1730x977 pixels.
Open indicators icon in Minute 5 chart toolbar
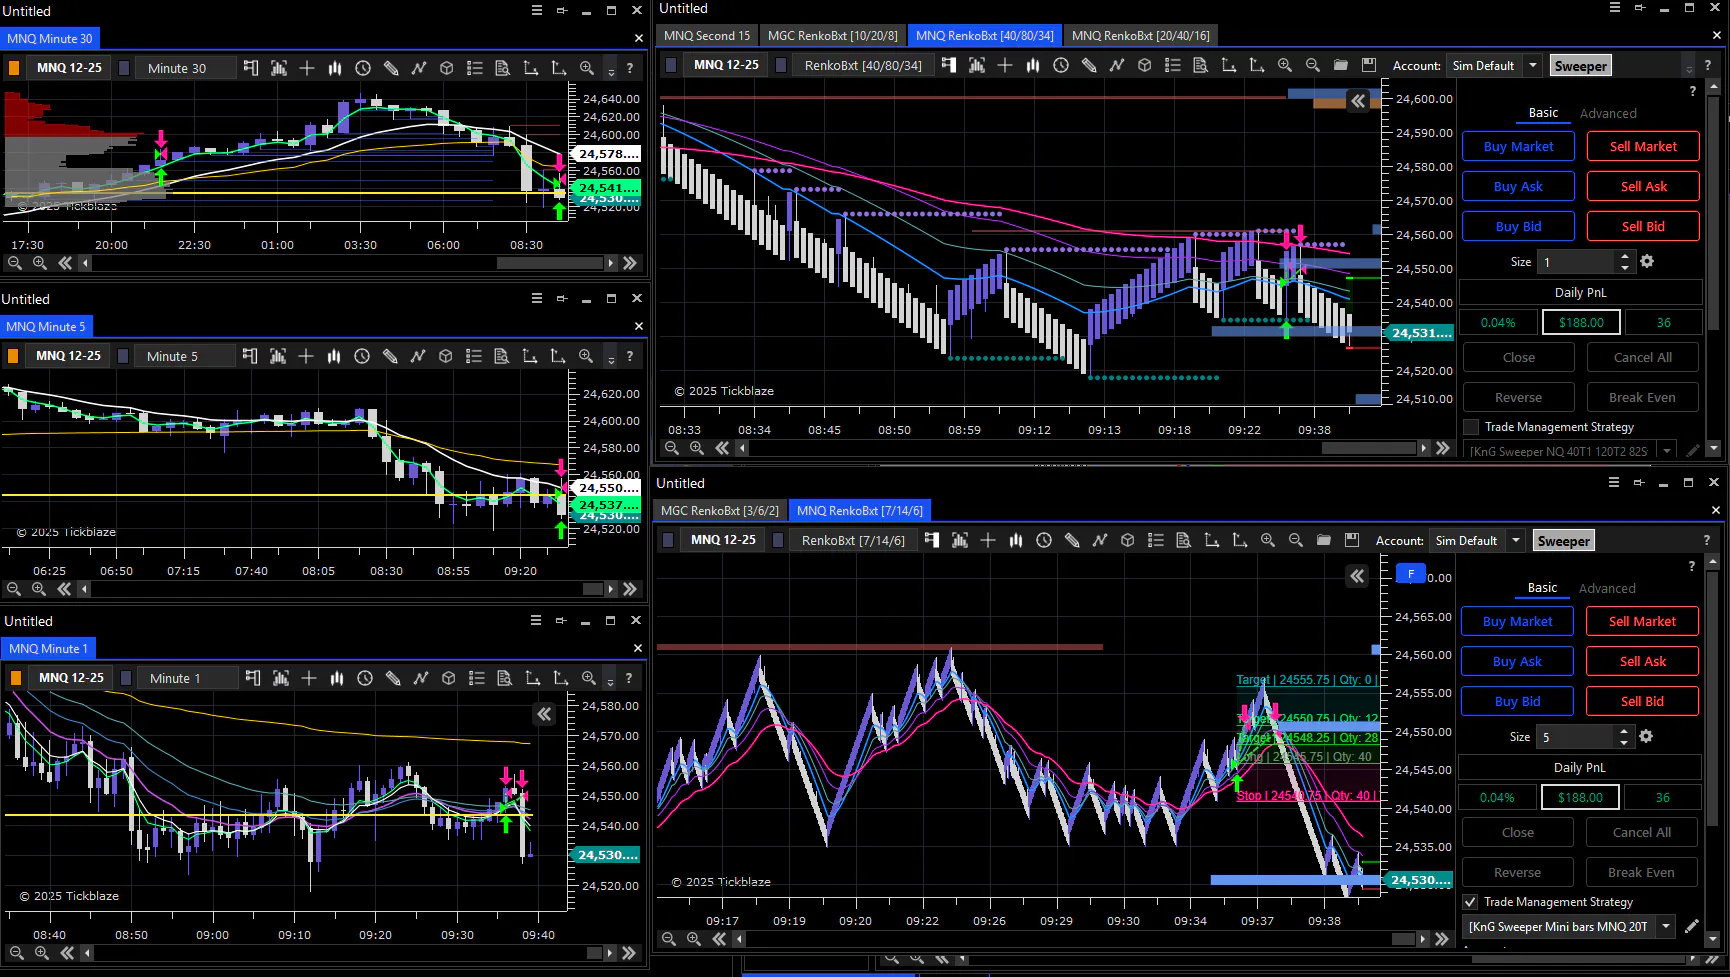coord(418,356)
